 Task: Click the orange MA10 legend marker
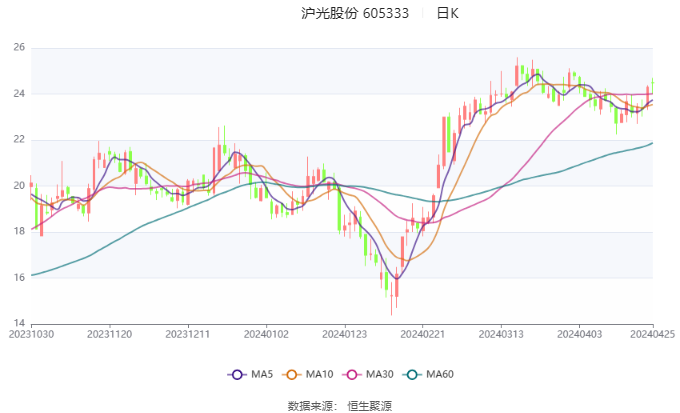click(x=294, y=374)
